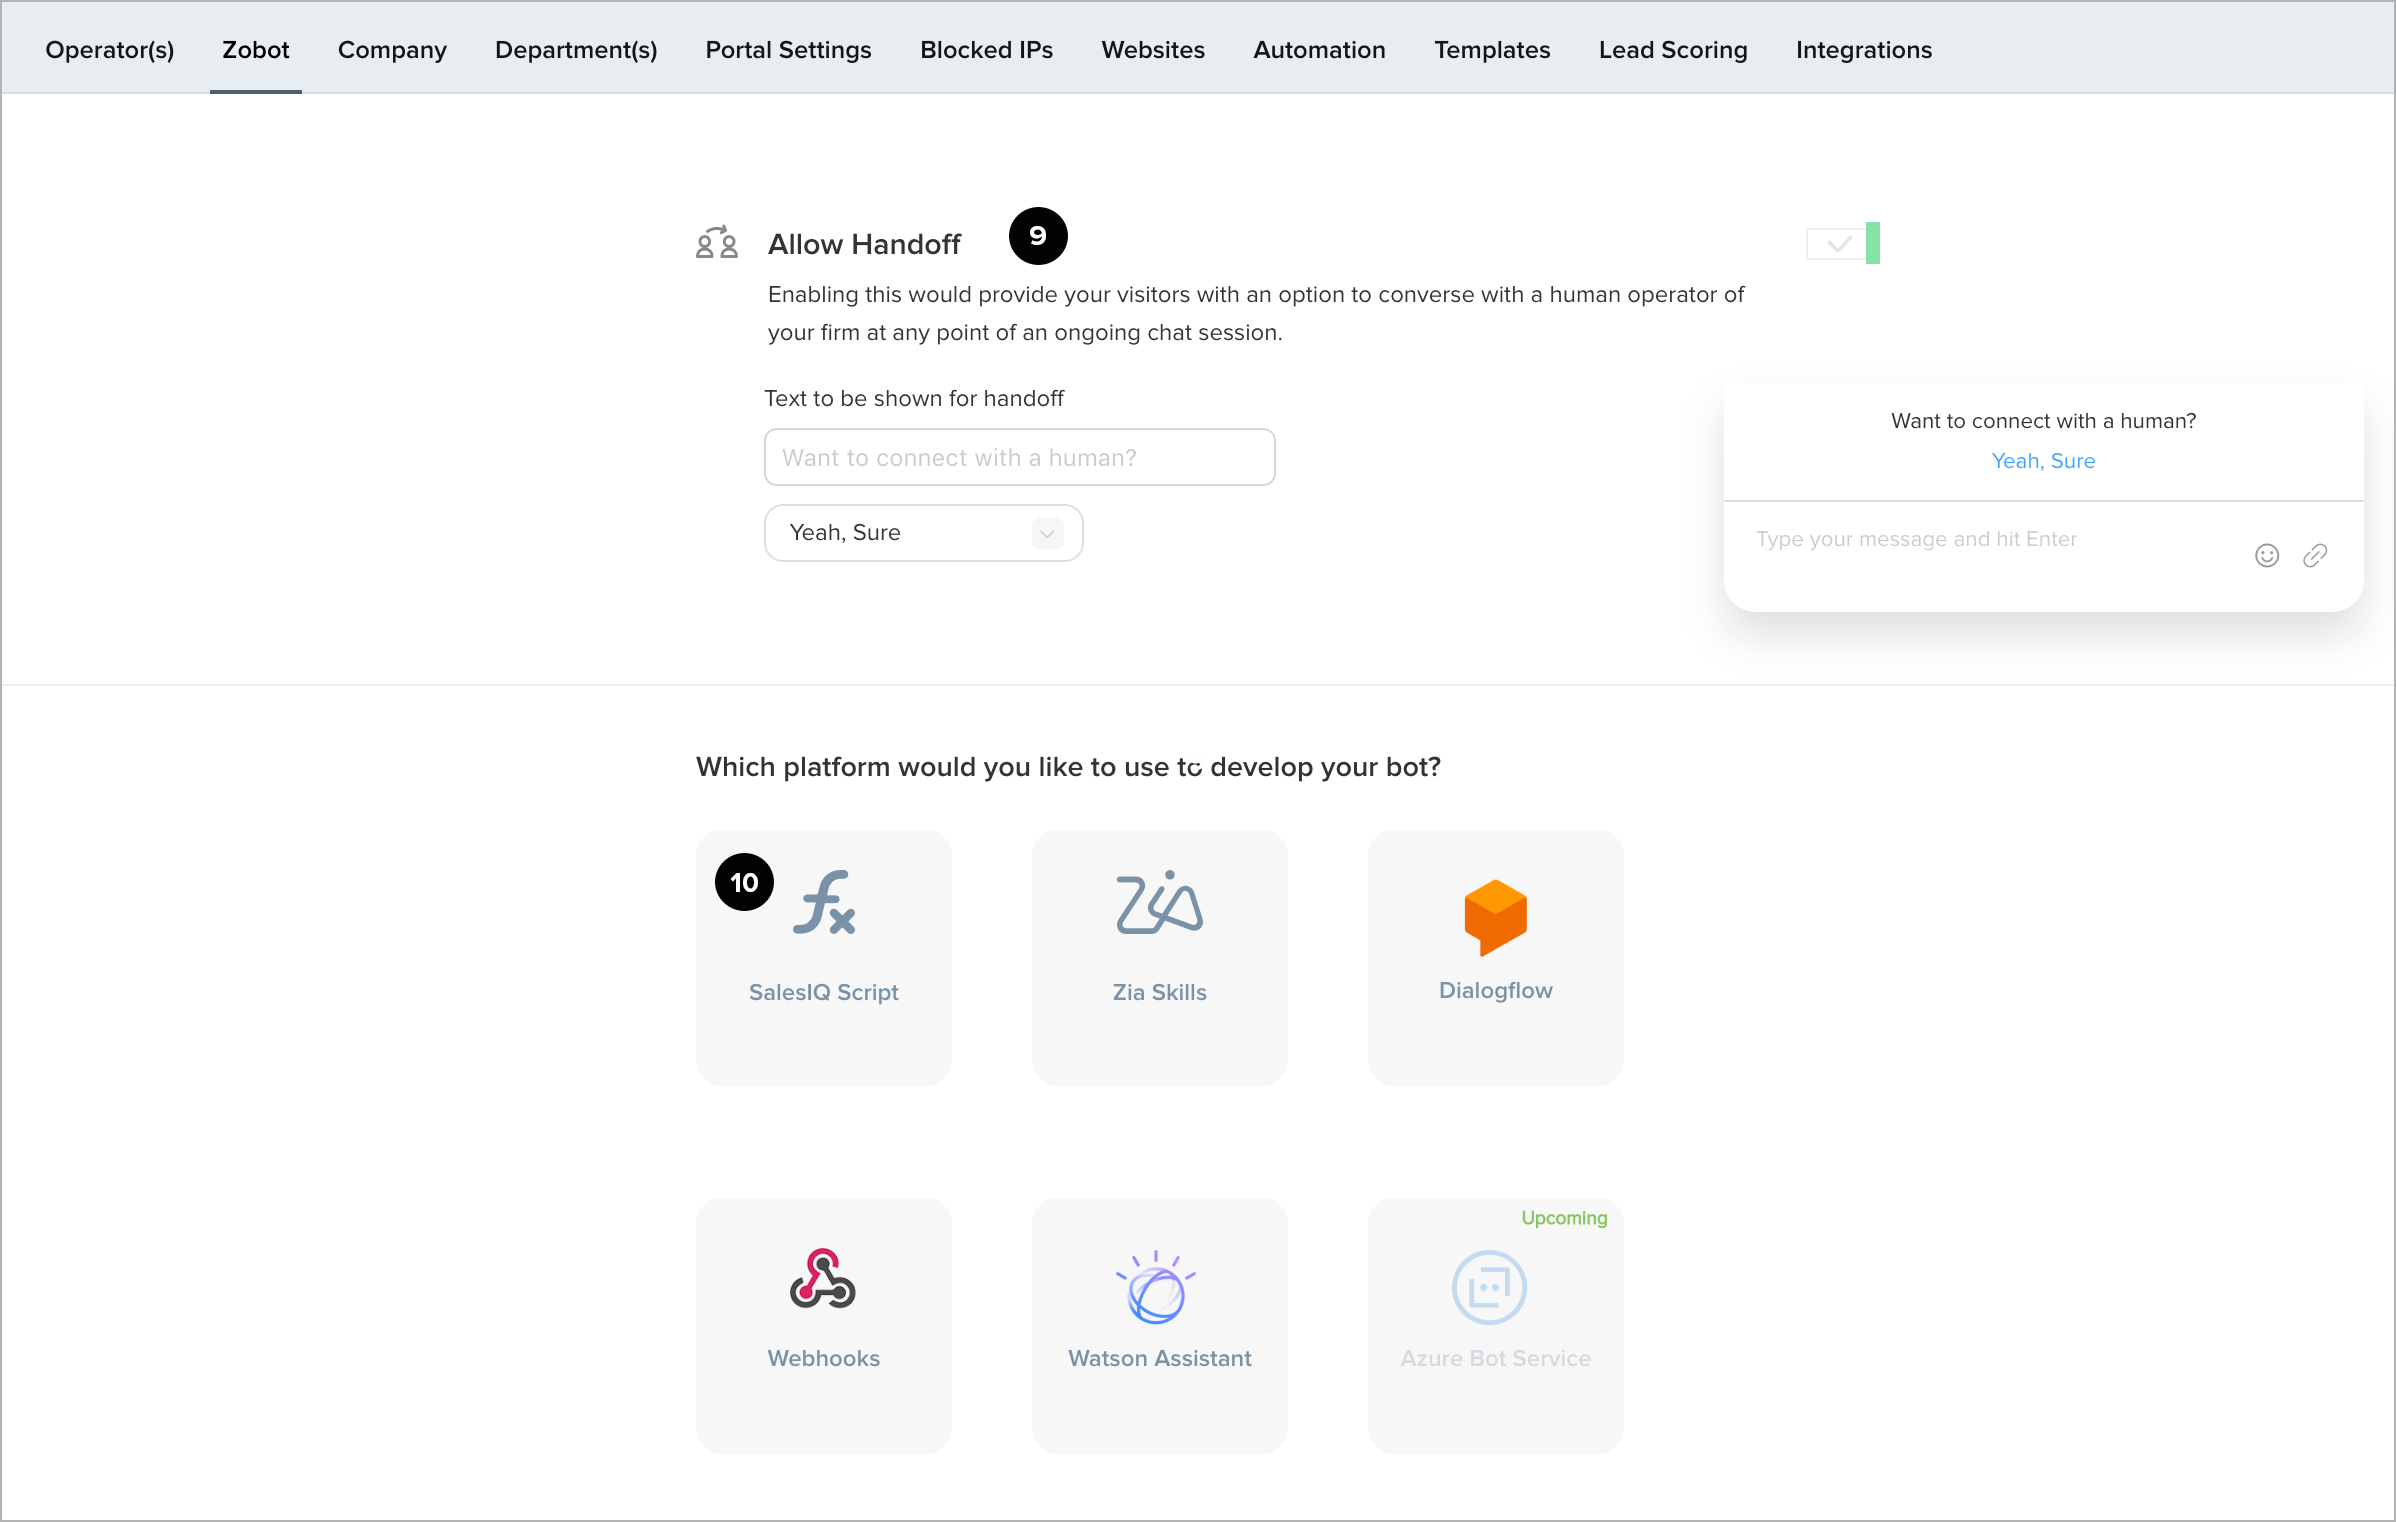
Task: Go to the Templates tab
Action: click(x=1492, y=50)
